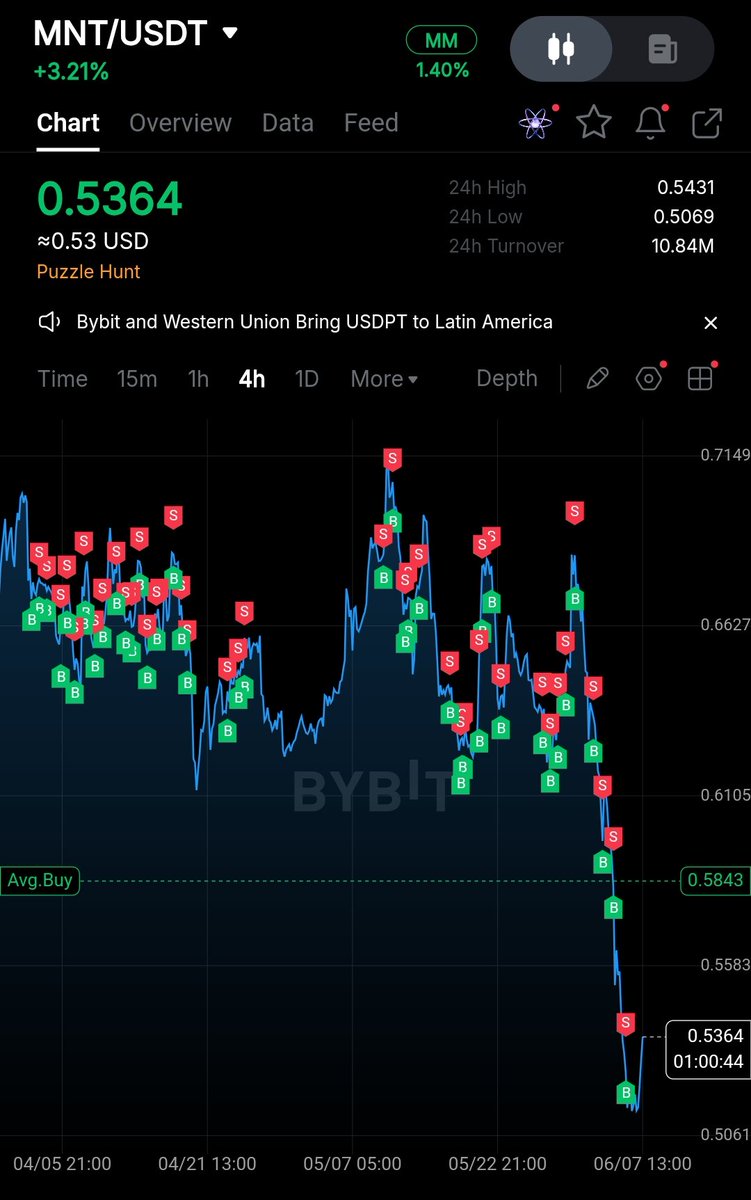
Task: Tap the announcement speaker icon
Action: point(50,322)
